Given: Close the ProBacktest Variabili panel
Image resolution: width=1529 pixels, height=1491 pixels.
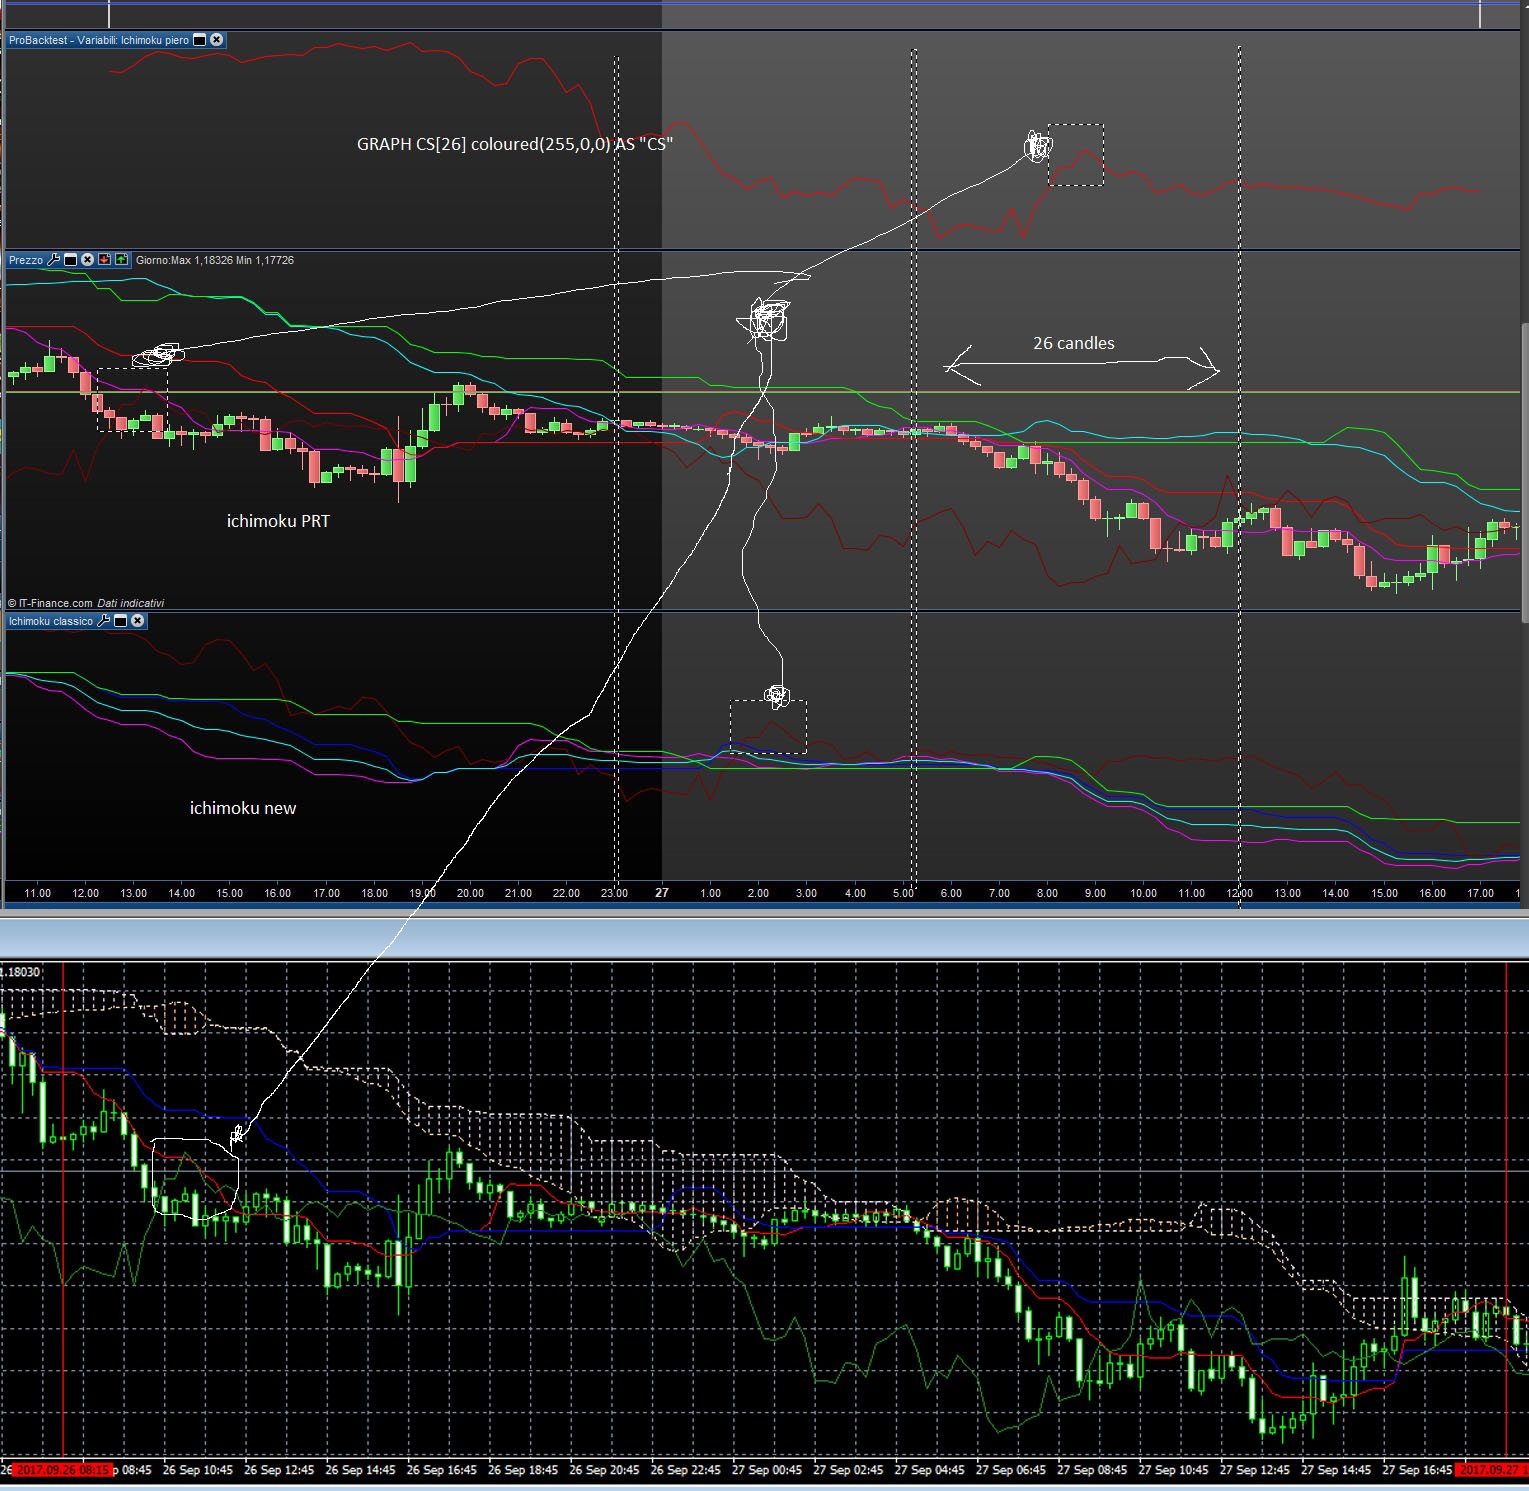Looking at the screenshot, I should [216, 40].
